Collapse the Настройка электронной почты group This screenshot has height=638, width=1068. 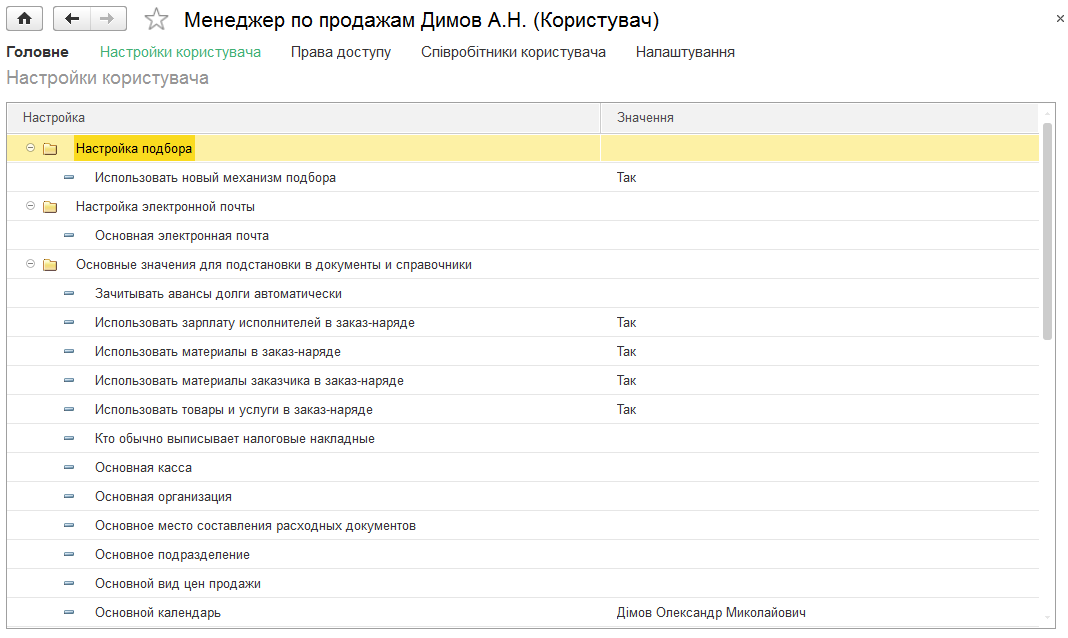coord(30,206)
